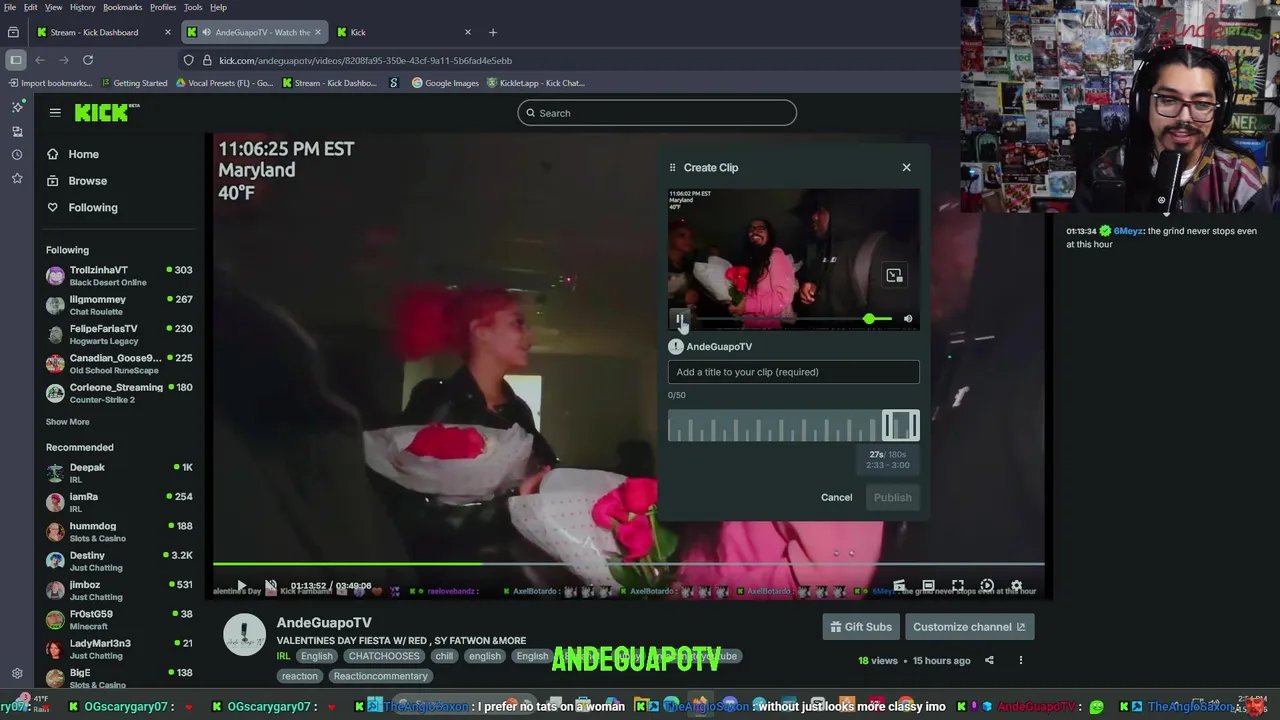The height and width of the screenshot is (720, 1280).
Task: Click the Publish clip button
Action: pos(892,497)
